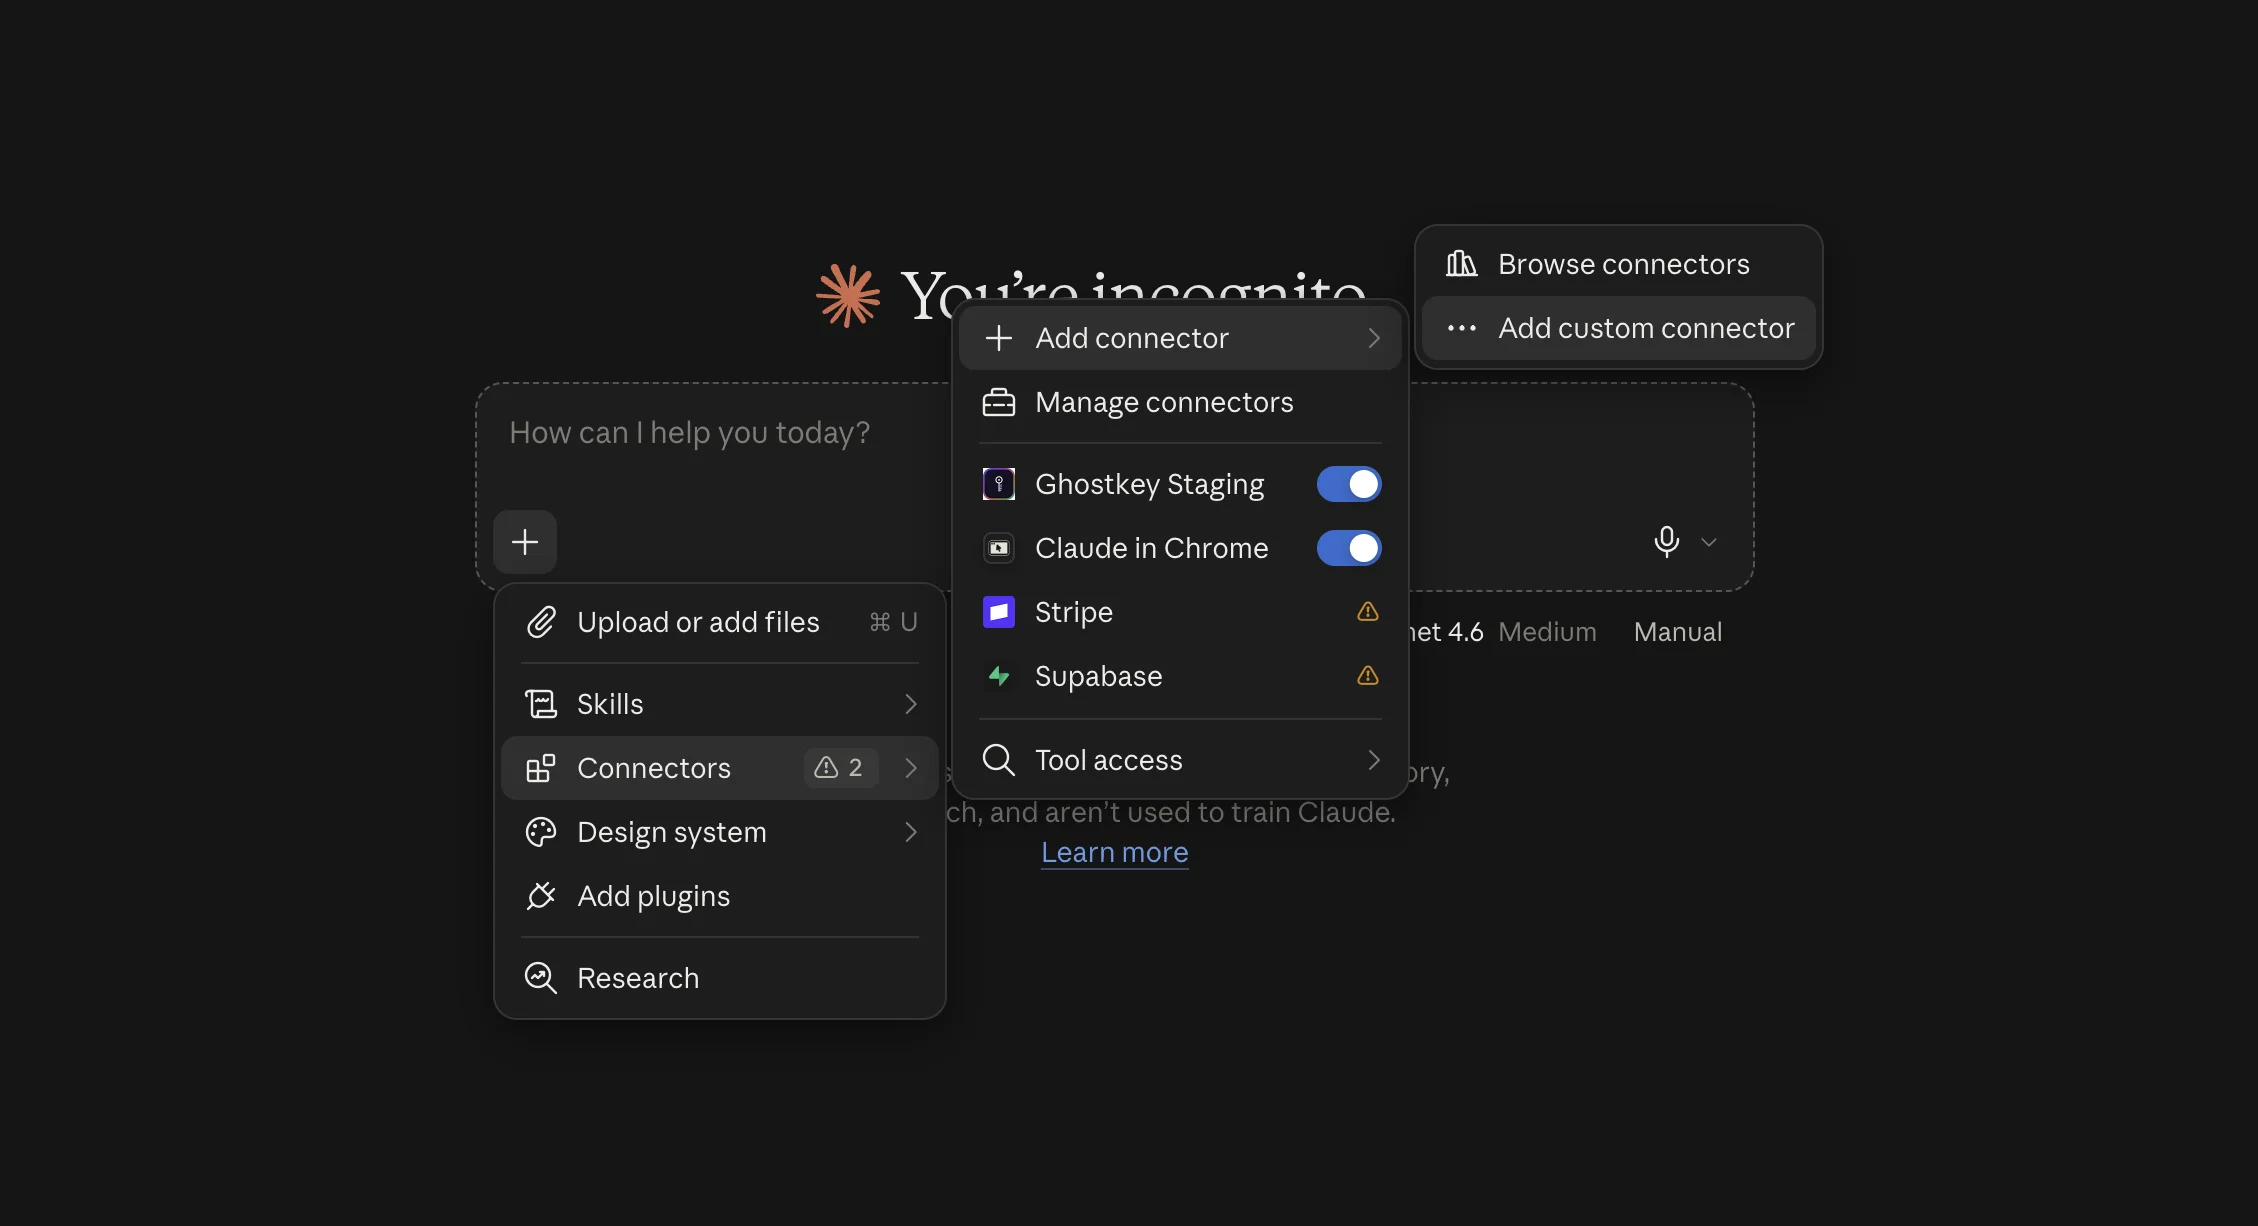Expand the Skills submenu chevron
The image size is (2258, 1226).
911,704
